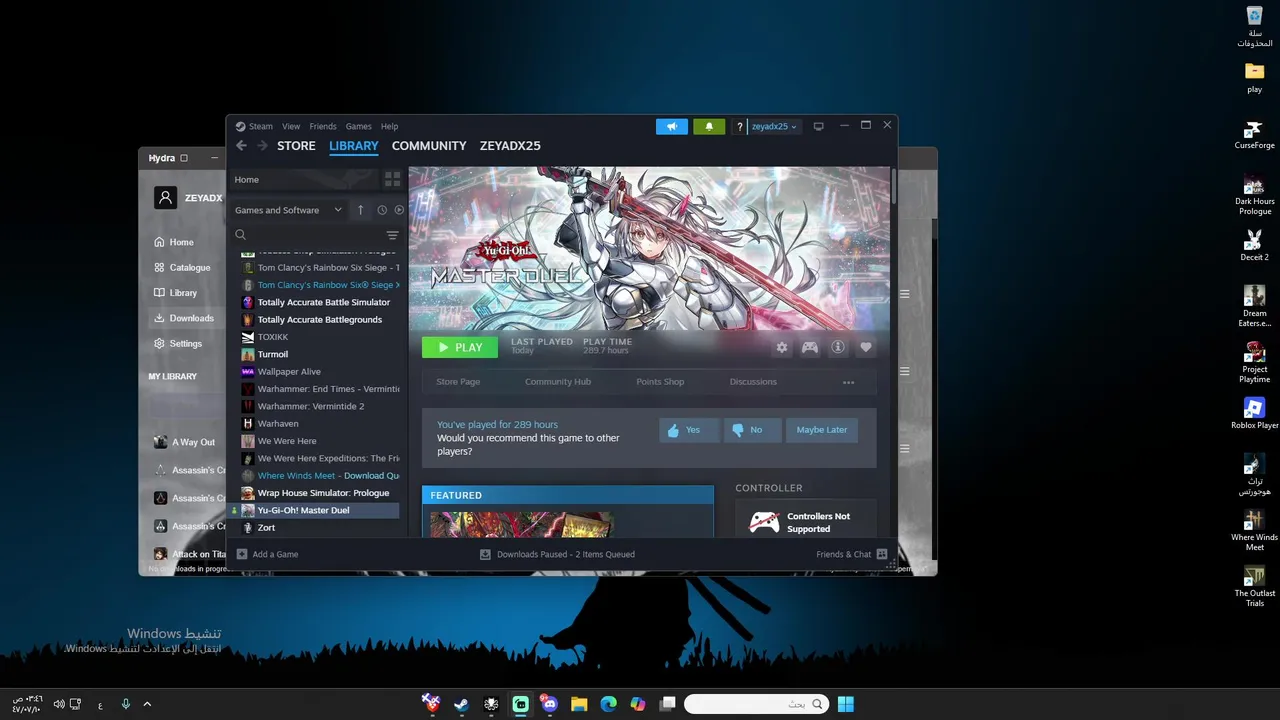Recommend game with Yes thumbs up

[688, 430]
